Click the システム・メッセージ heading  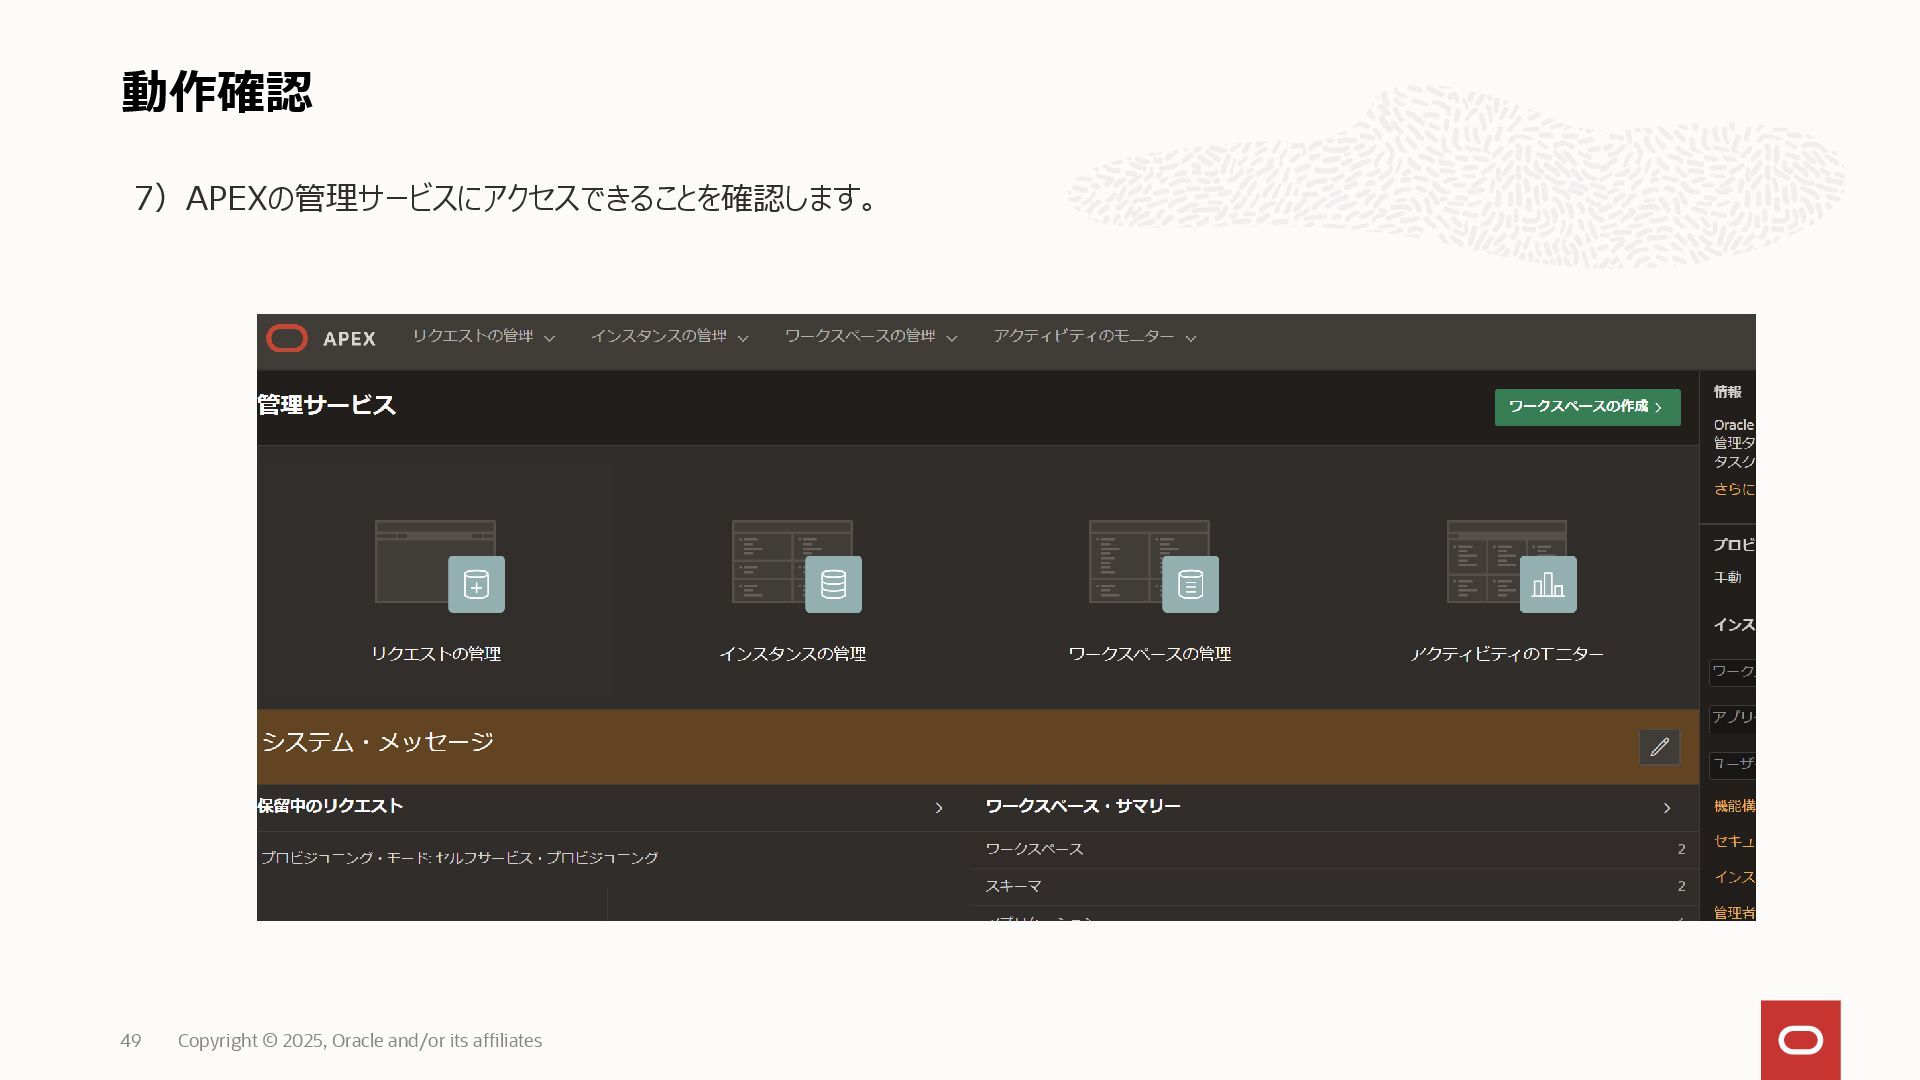pyautogui.click(x=378, y=742)
